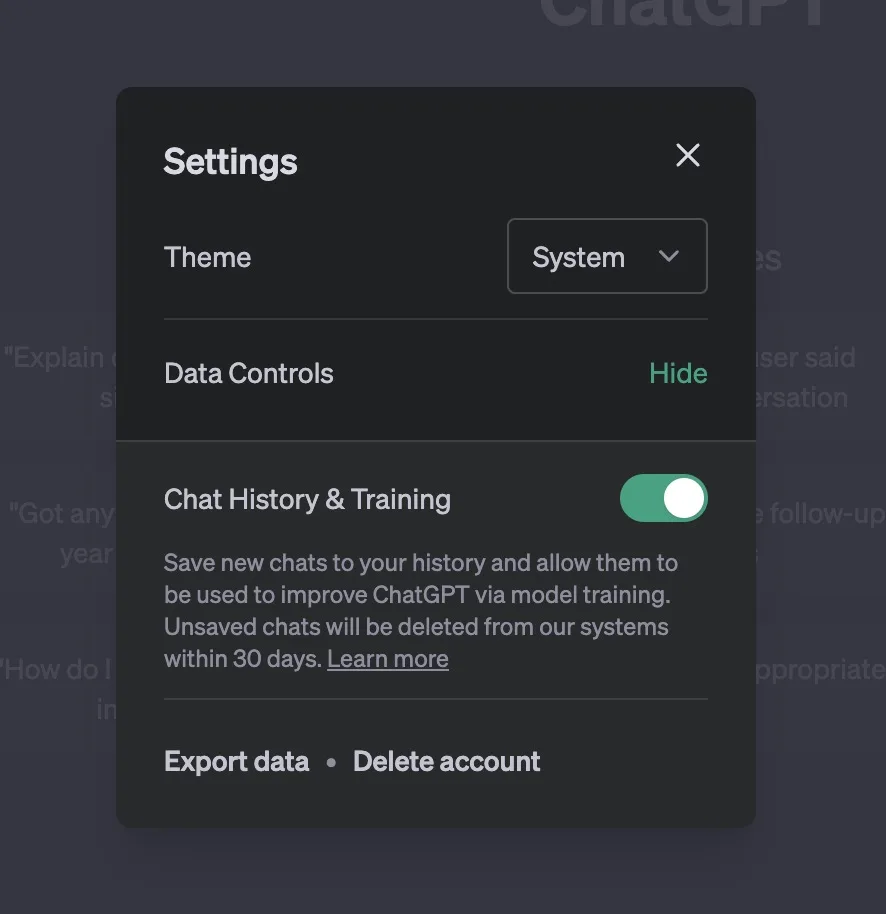Close the Settings dialog with the X icon
Image resolution: width=886 pixels, height=914 pixels.
coord(688,155)
